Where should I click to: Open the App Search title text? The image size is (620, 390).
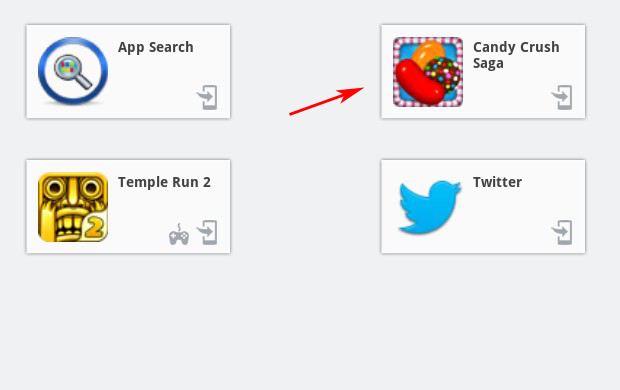(156, 47)
